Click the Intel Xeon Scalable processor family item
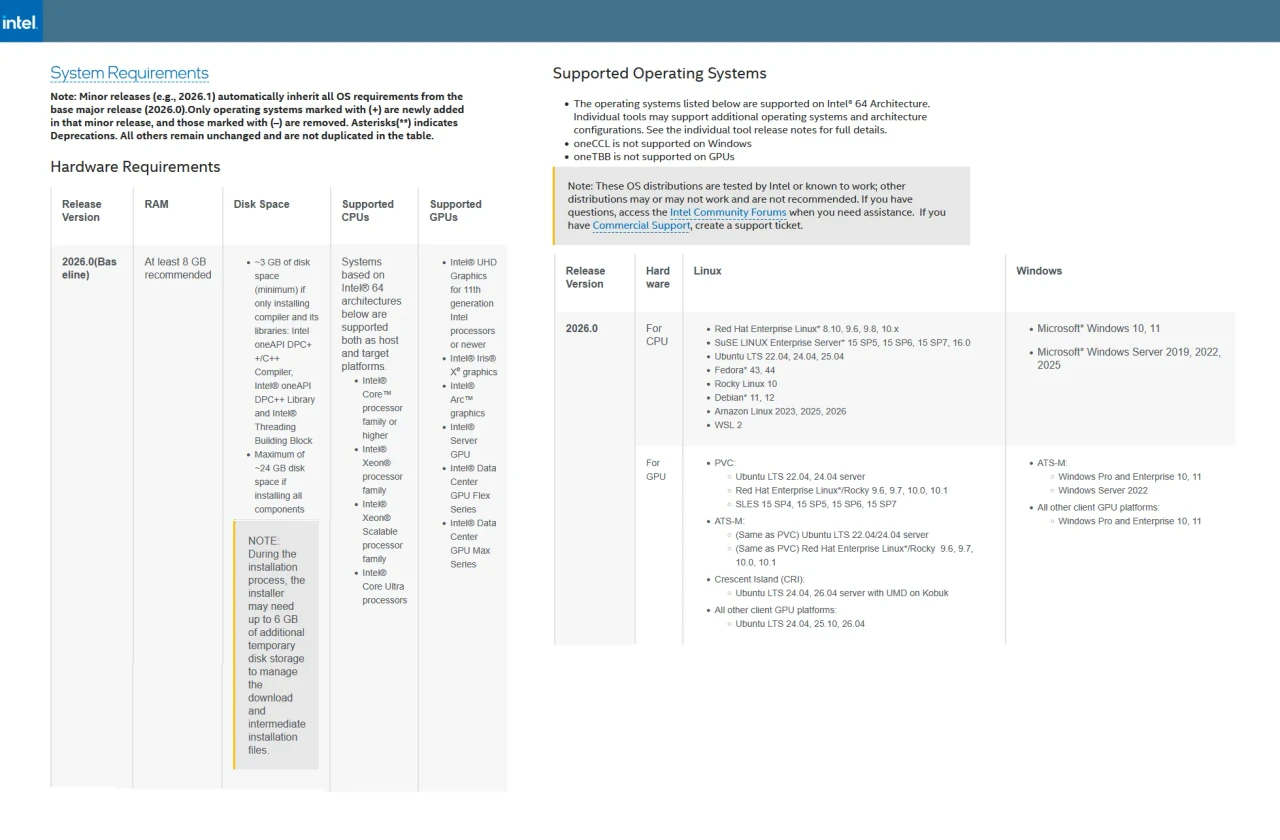Screen dimensions: 1280x840 pos(382,531)
